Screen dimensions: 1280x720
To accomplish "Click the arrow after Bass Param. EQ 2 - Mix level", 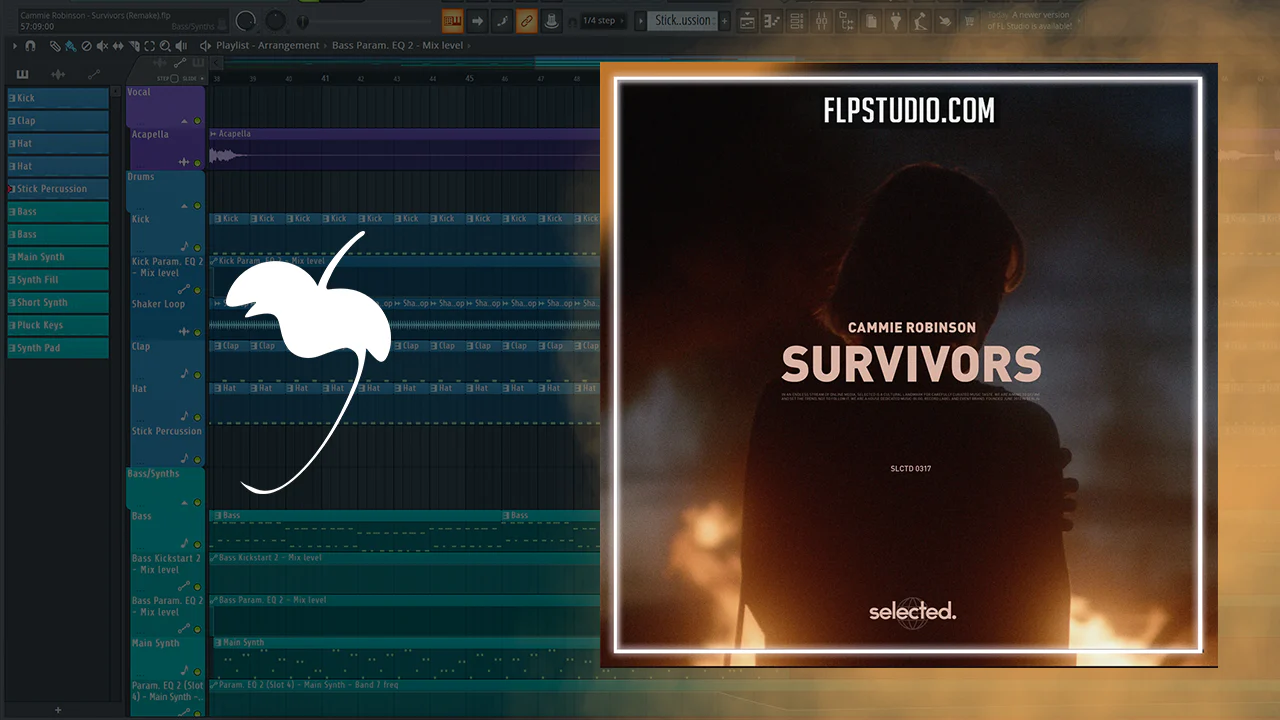I will [471, 45].
